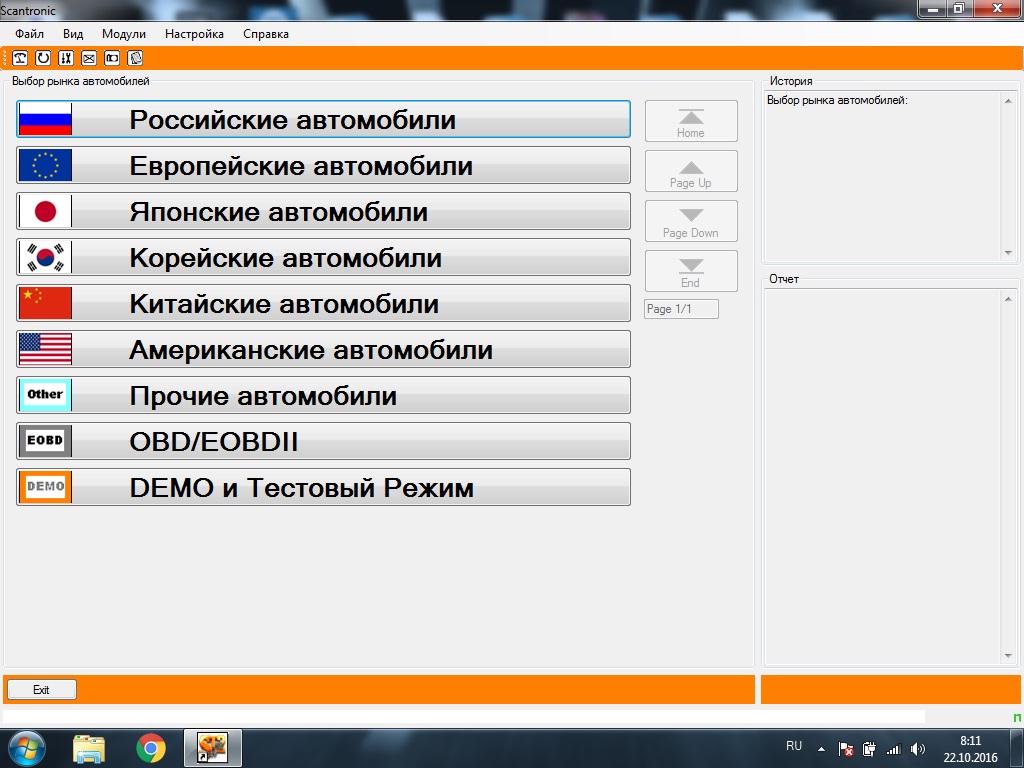Click the Scantronic taskbar icon
Viewport: 1024px width, 768px height.
213,748
